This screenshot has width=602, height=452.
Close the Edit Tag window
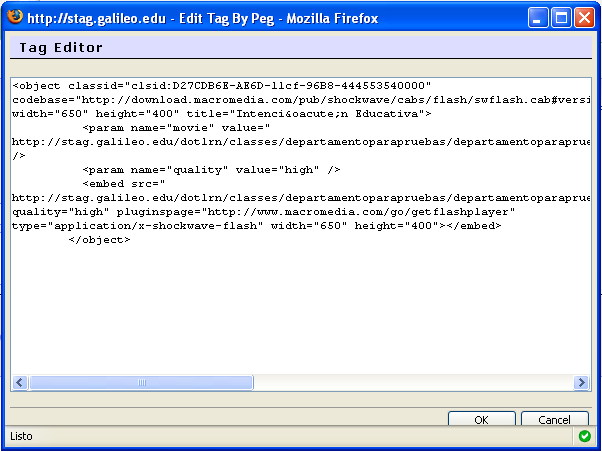coord(584,18)
